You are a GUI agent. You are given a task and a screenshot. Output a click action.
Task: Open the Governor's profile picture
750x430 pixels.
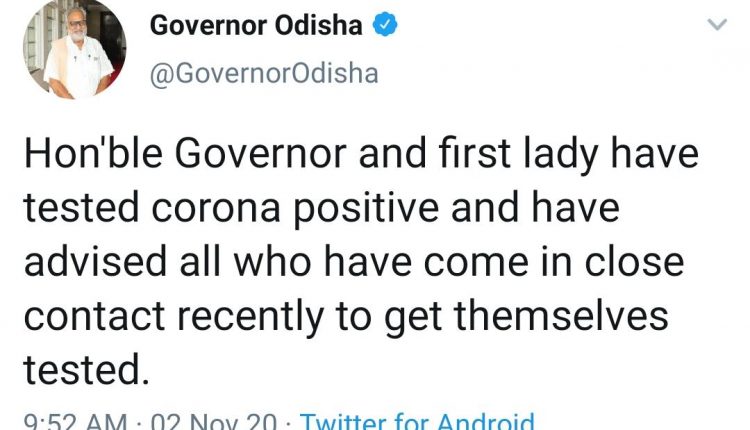click(76, 49)
